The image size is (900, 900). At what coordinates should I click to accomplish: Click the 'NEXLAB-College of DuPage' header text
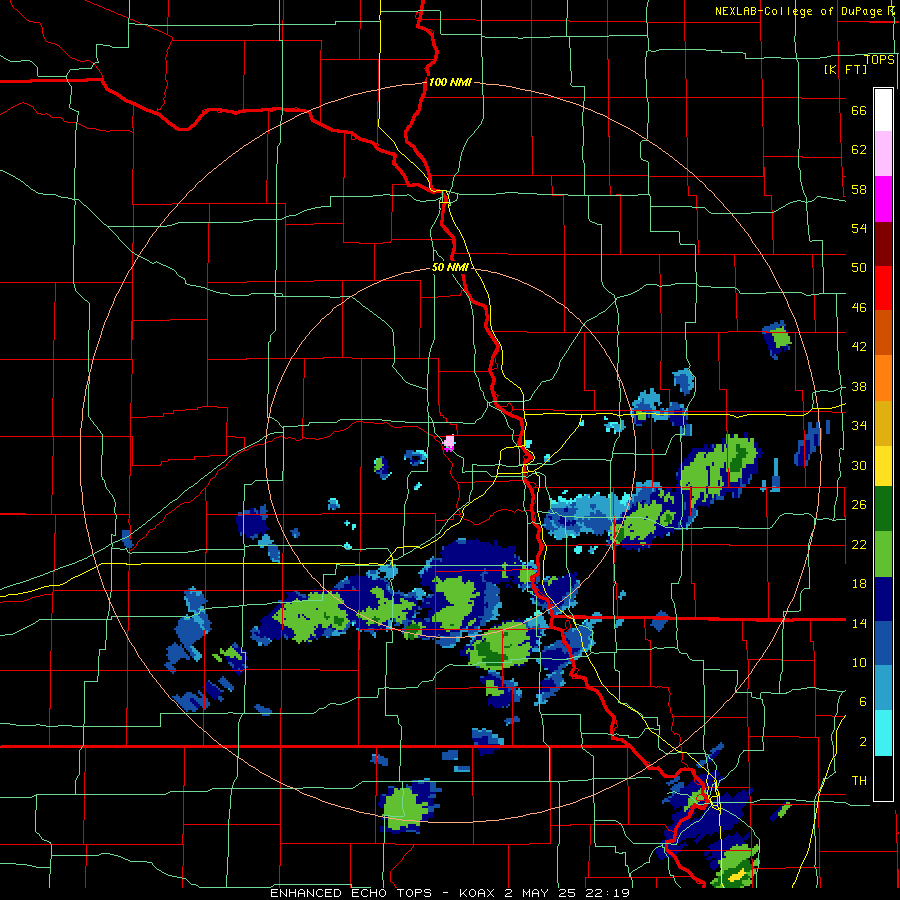click(798, 11)
